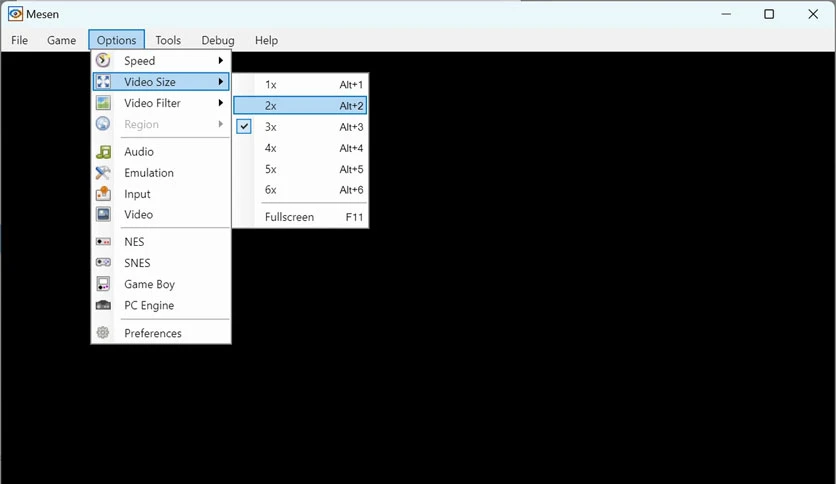Open Preferences
Image resolution: width=836 pixels, height=484 pixels.
pyautogui.click(x=161, y=333)
